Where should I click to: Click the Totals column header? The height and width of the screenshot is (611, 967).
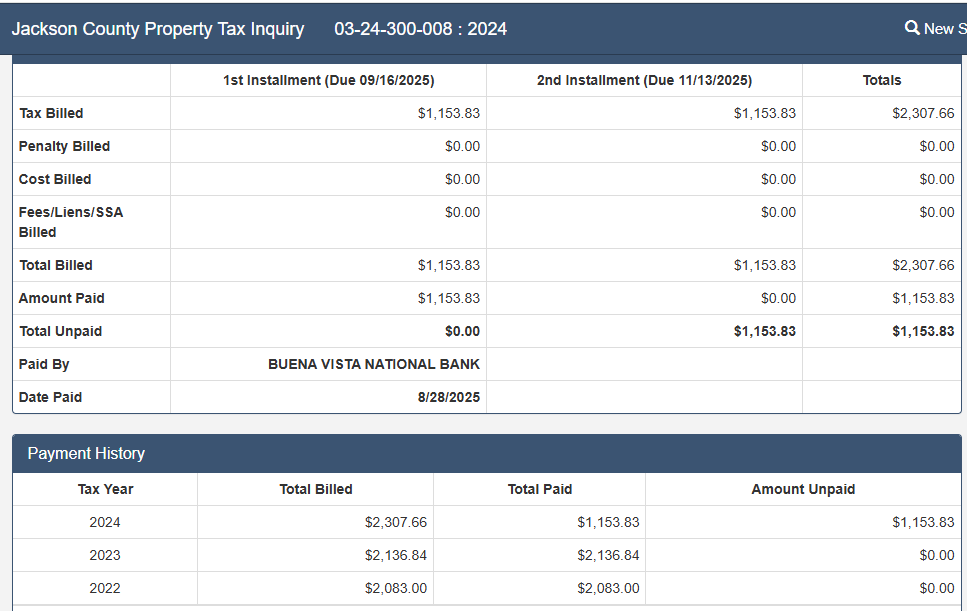click(881, 80)
